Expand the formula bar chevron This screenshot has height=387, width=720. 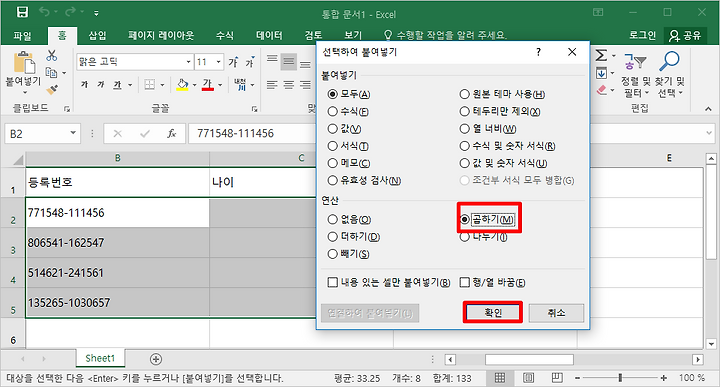point(710,134)
